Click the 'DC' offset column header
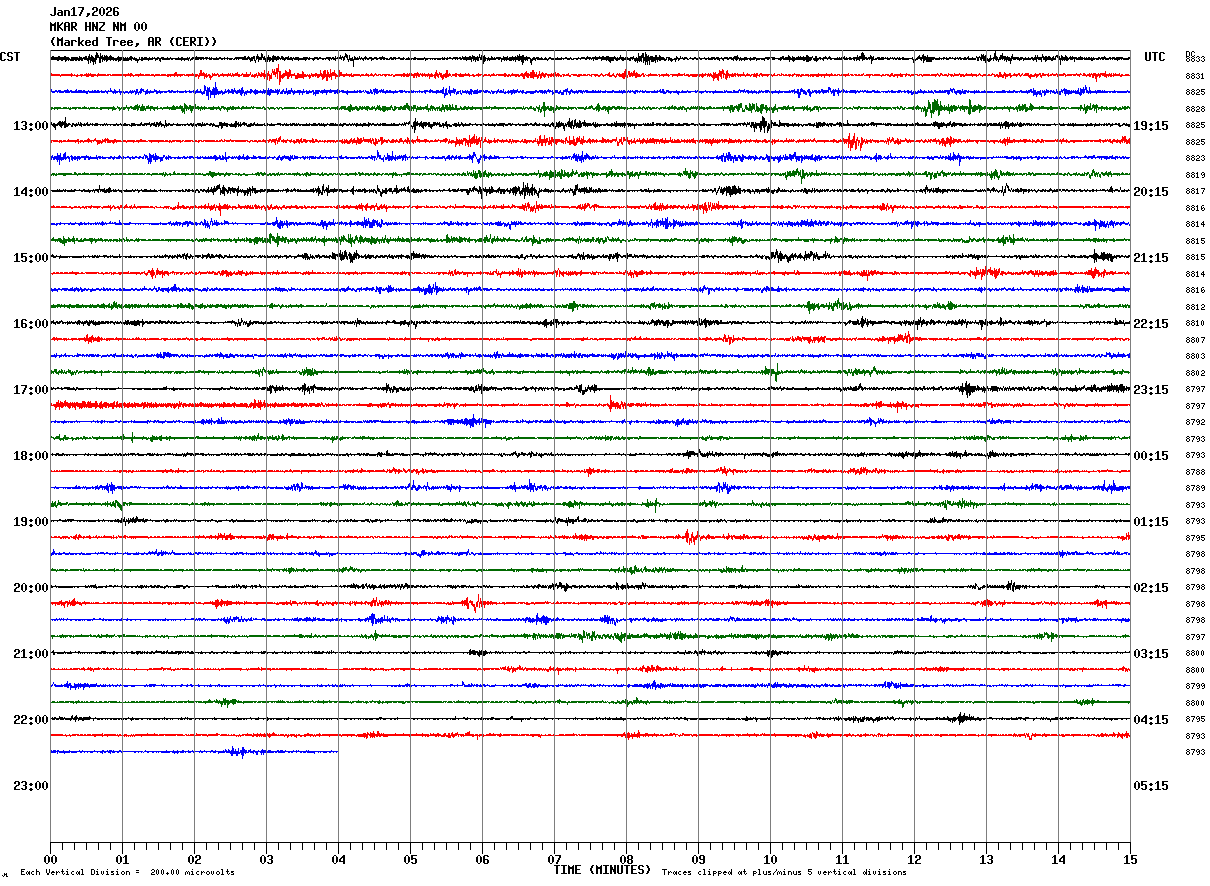 pyautogui.click(x=1190, y=54)
